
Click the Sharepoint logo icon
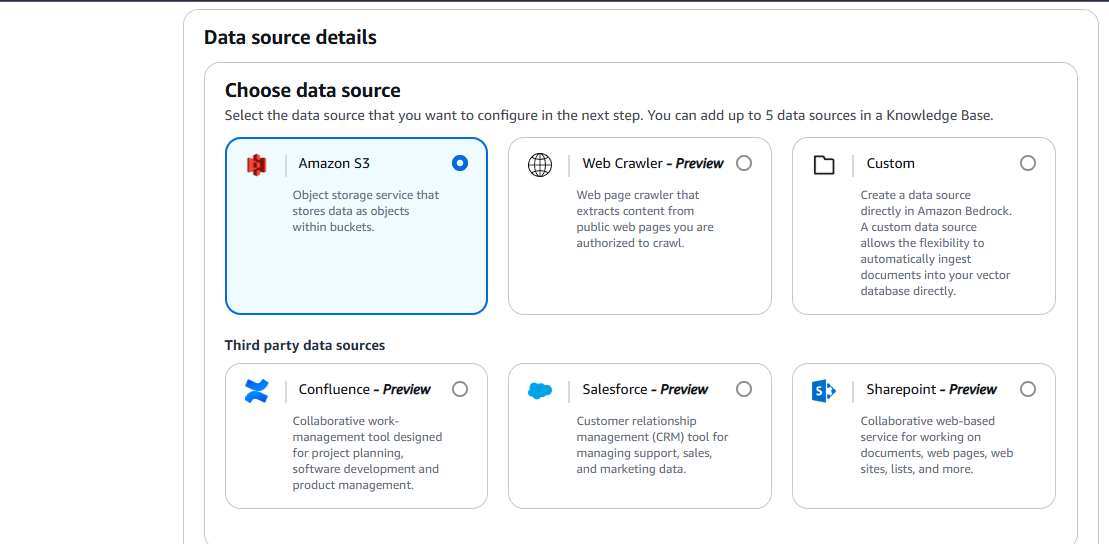[x=824, y=390]
